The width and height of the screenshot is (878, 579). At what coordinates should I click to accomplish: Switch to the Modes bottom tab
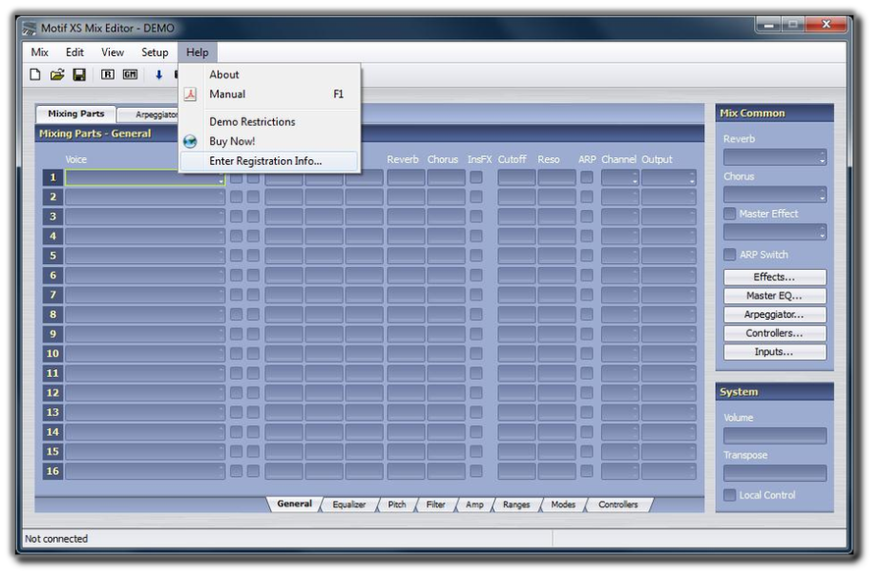pyautogui.click(x=563, y=505)
